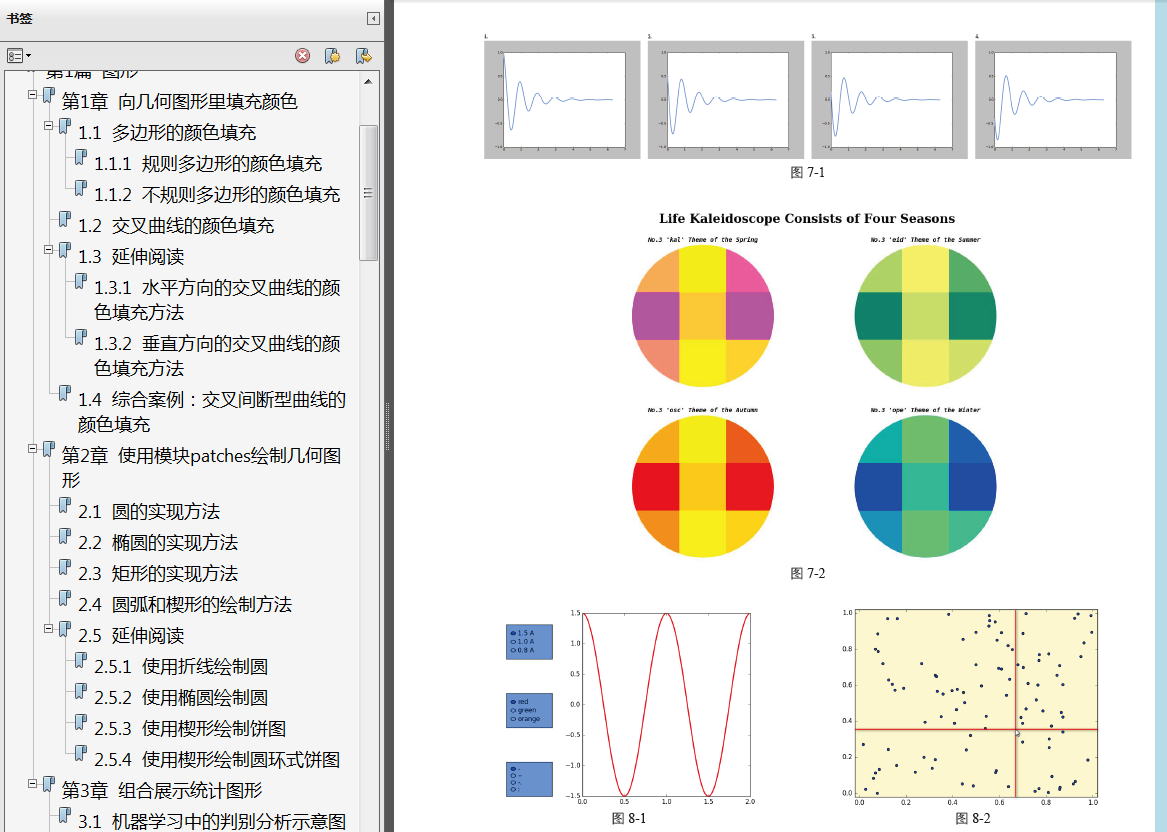Viewport: 1167px width, 832px height.
Task: Jump to bookmark 1.2 交叉曲线的颜色填充
Action: pos(176,225)
